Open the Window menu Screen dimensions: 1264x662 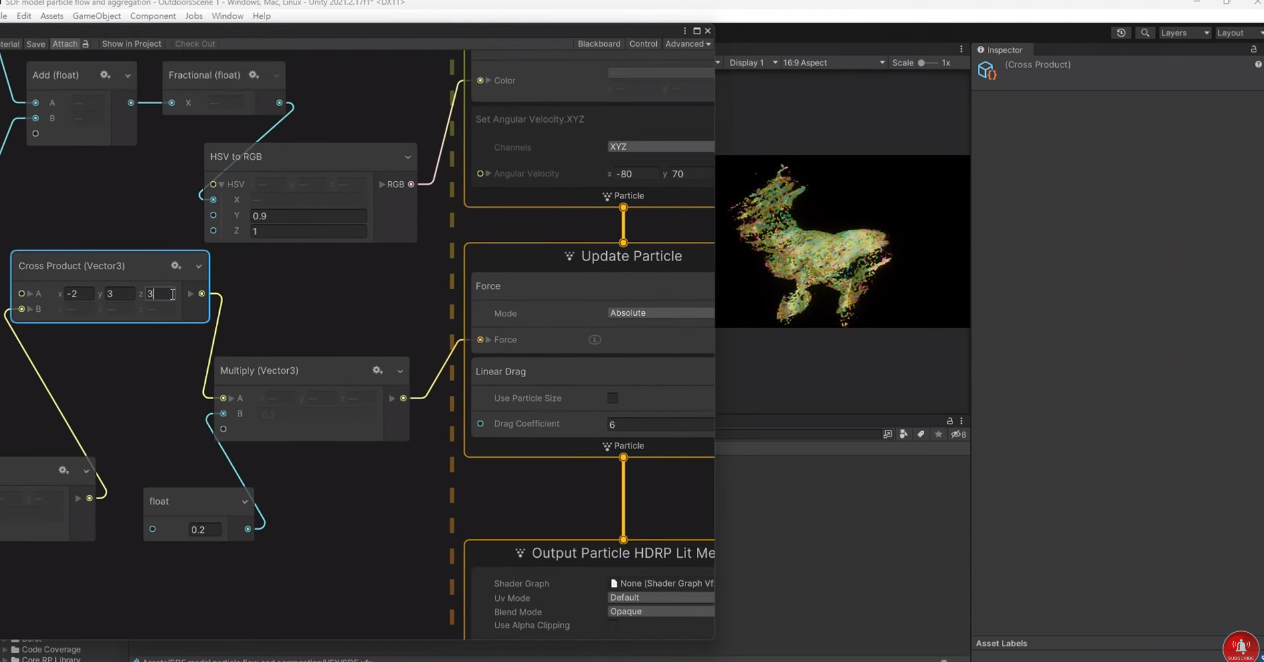tap(227, 16)
